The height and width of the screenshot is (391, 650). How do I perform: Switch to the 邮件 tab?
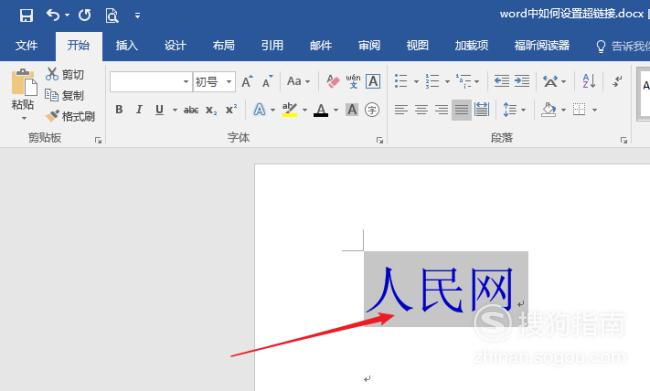point(320,45)
